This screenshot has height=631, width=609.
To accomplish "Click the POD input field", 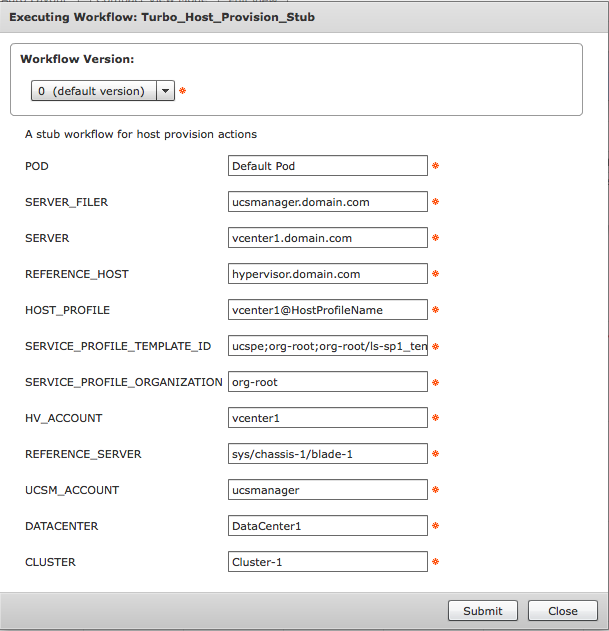I will click(328, 166).
